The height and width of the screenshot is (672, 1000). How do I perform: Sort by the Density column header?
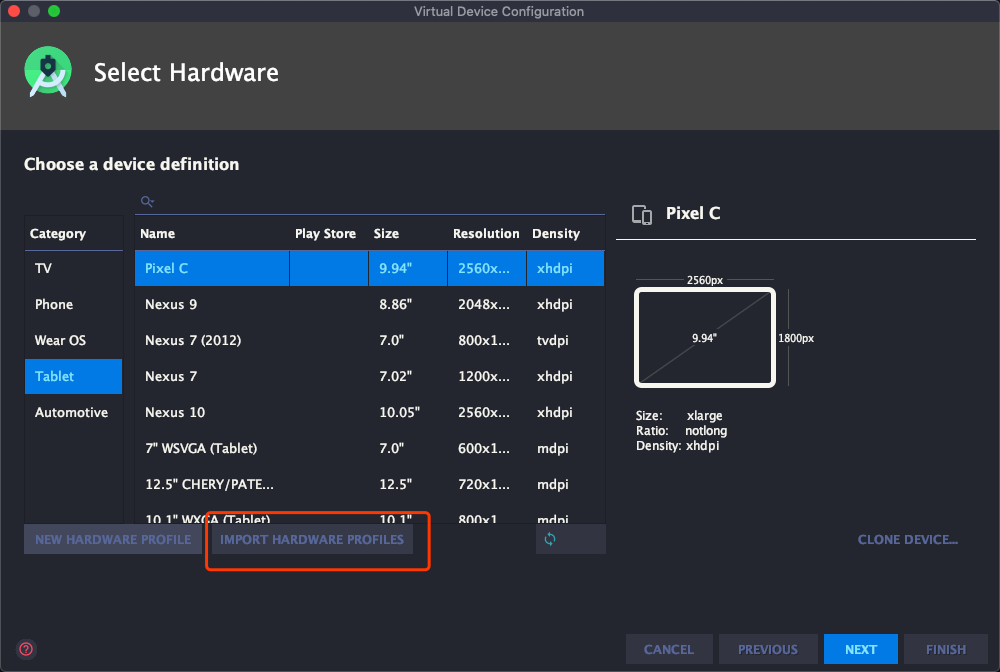pos(566,233)
